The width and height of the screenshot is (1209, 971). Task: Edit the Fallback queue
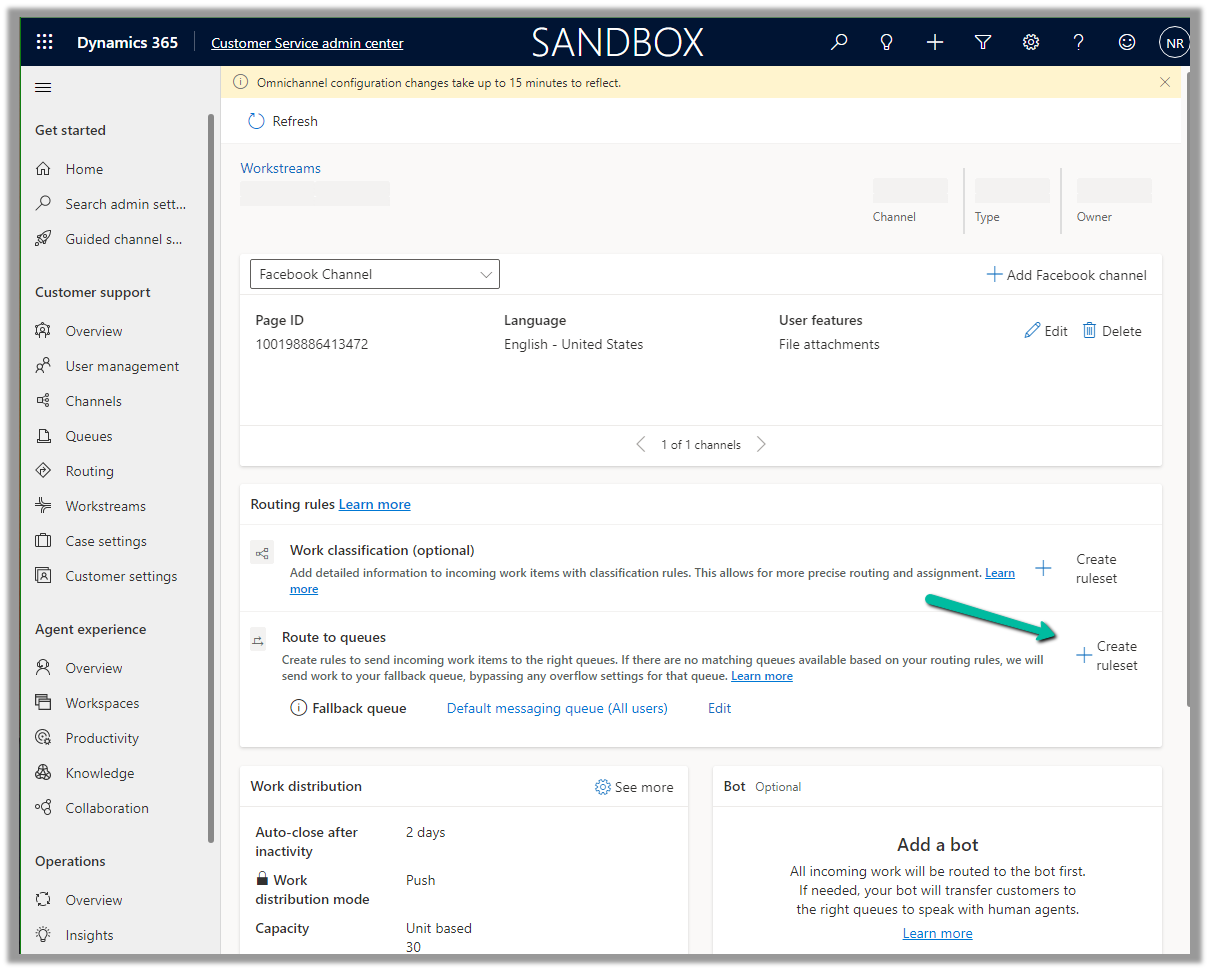pos(720,708)
